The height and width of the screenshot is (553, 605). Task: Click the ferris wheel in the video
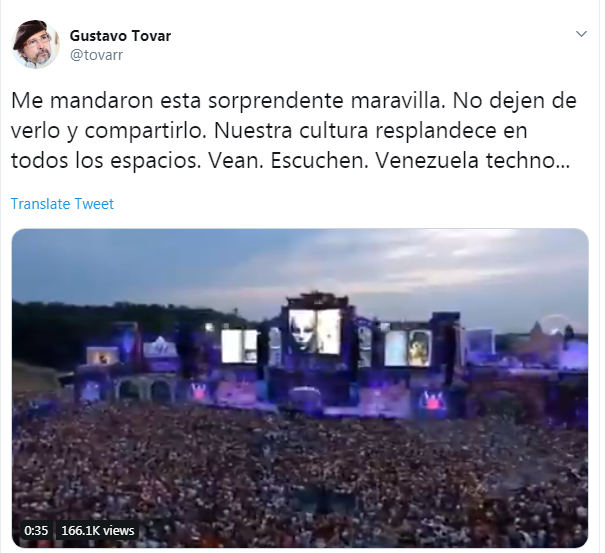click(553, 325)
